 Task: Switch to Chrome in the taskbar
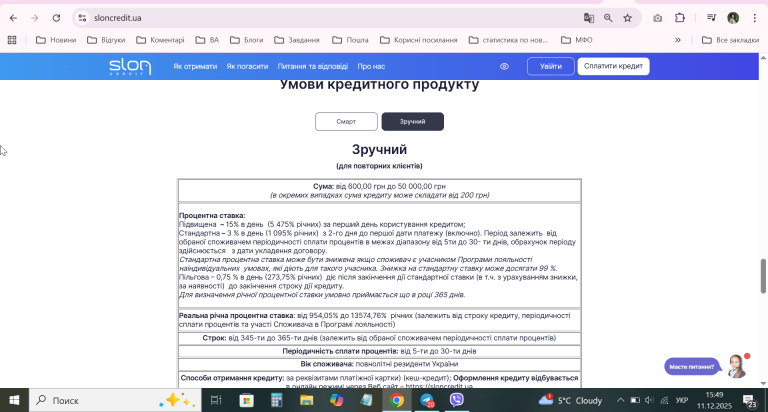pos(397,400)
